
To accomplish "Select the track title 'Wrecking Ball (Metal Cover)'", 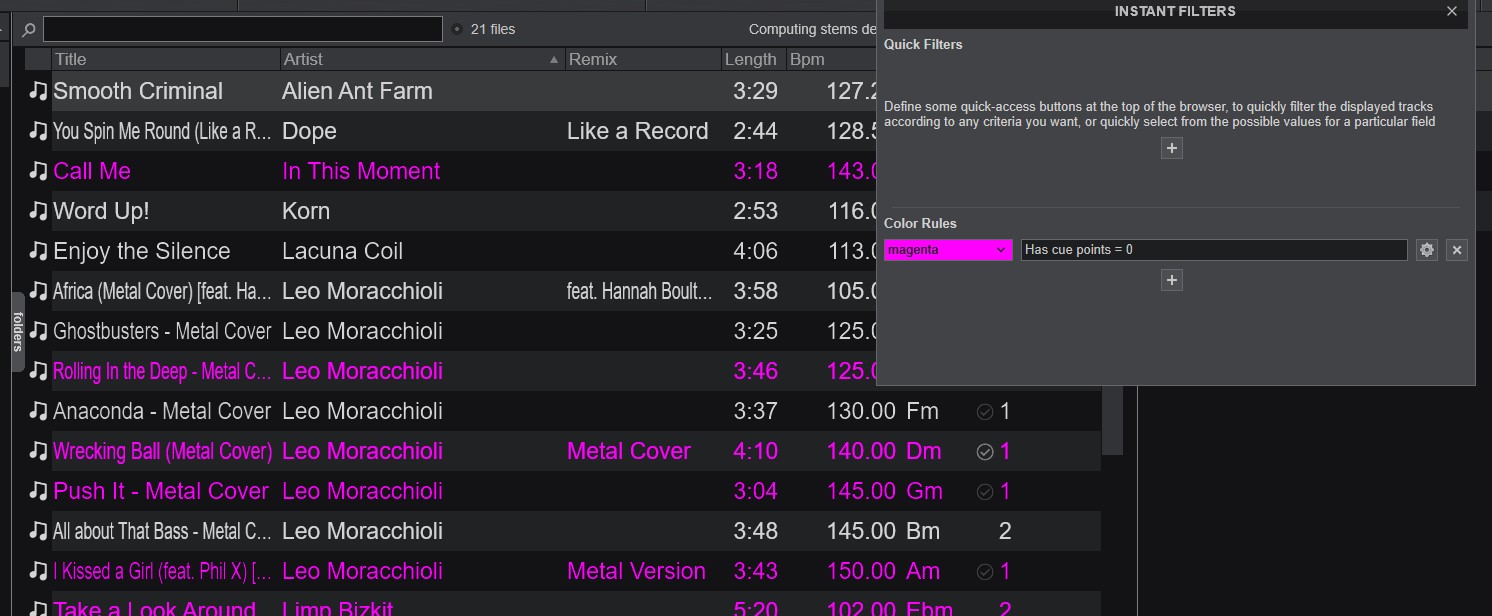I will 162,451.
